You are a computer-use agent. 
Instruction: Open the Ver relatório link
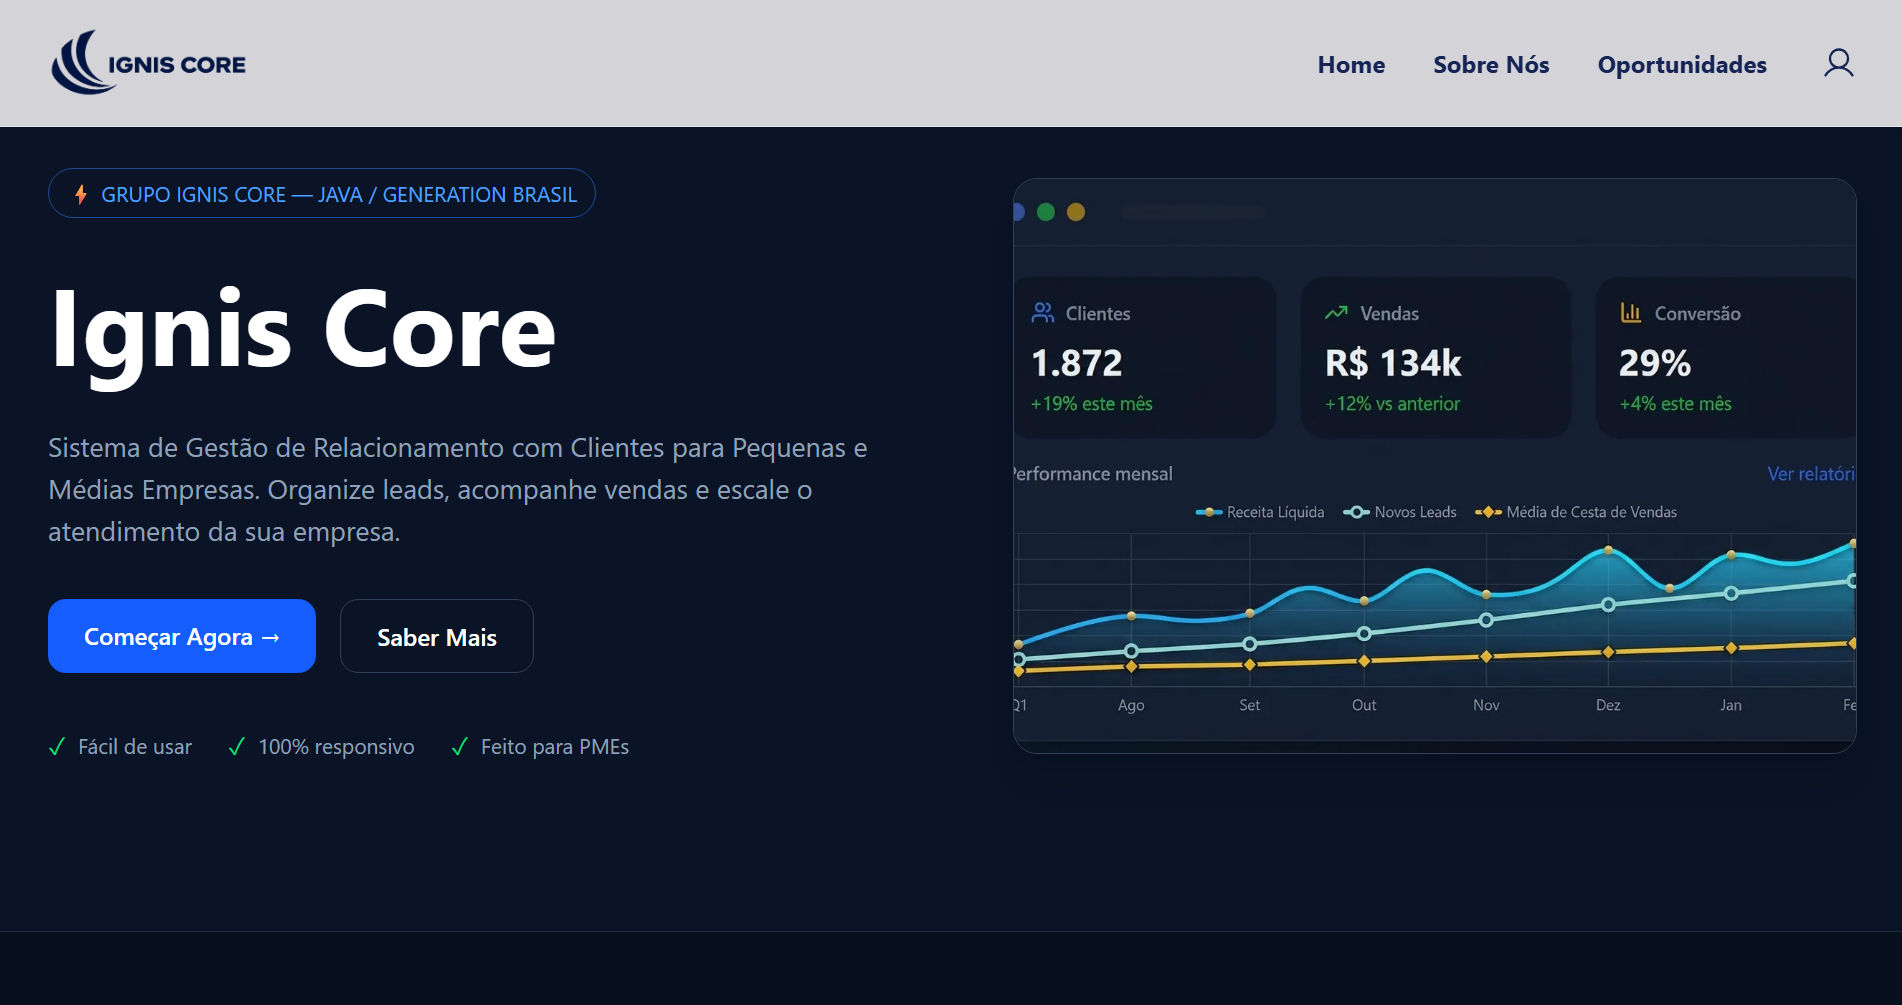pyautogui.click(x=1811, y=474)
